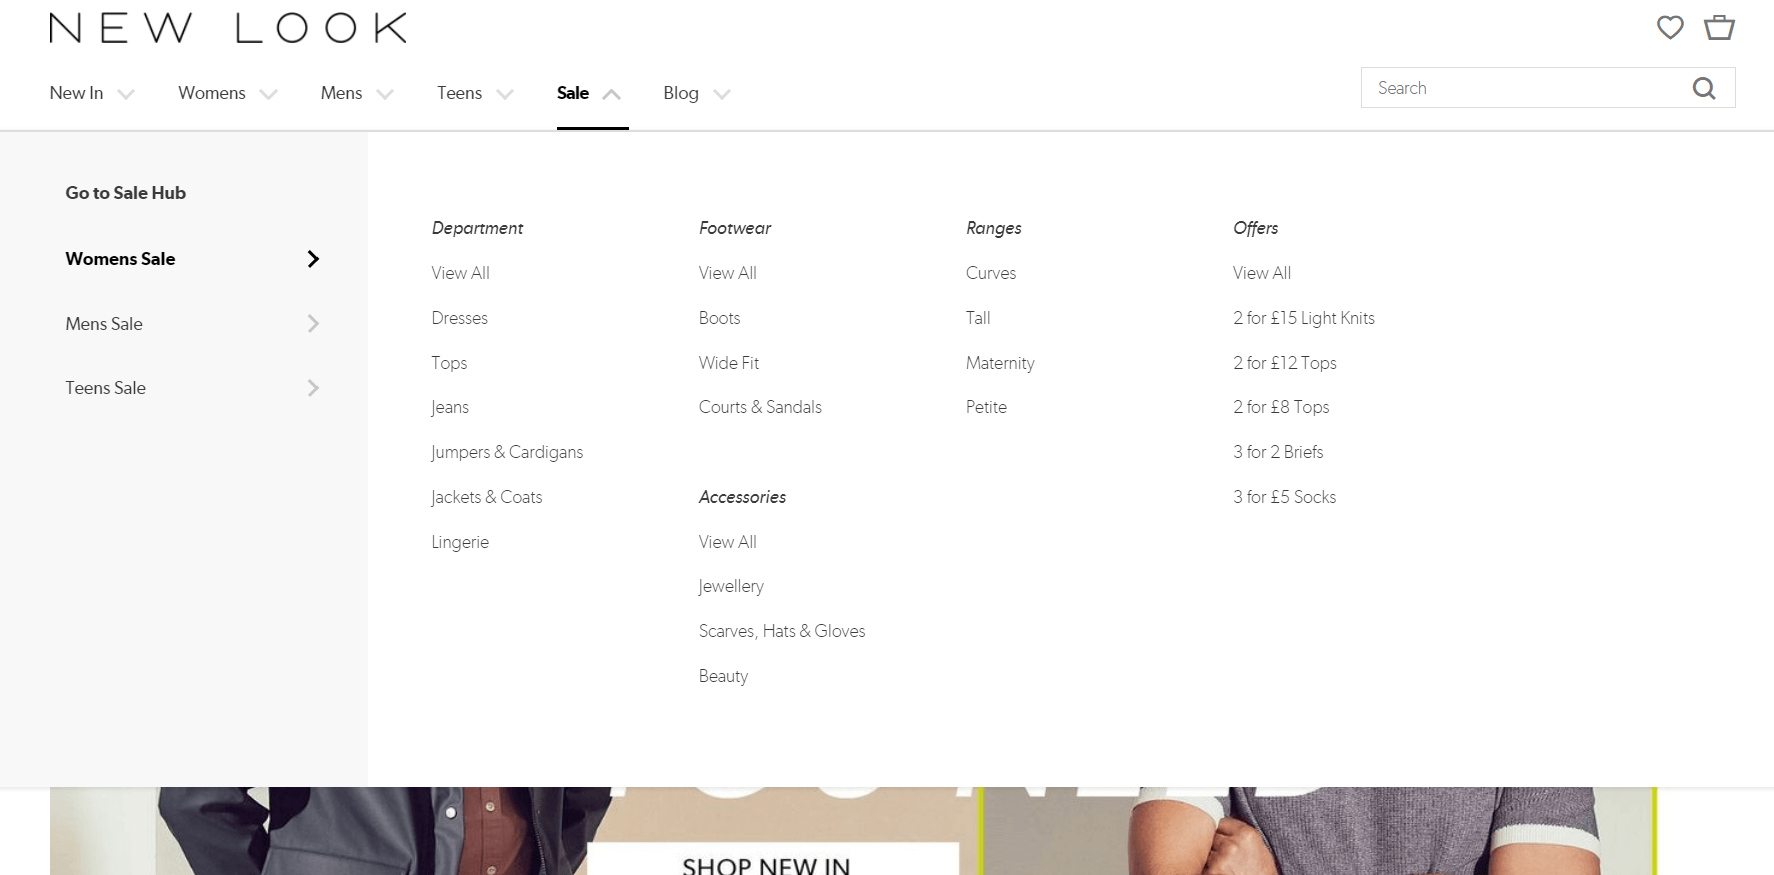Open Curves range link
Image resolution: width=1774 pixels, height=875 pixels.
pos(991,273)
